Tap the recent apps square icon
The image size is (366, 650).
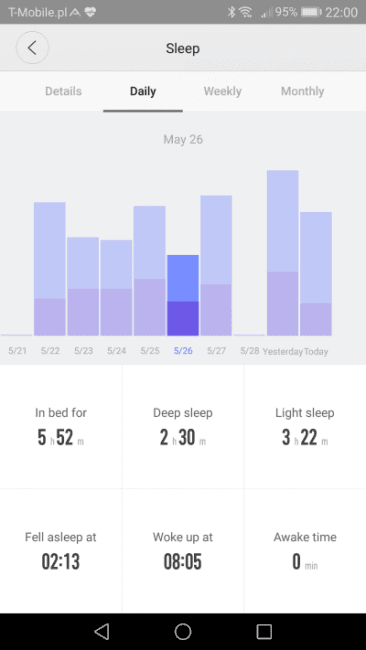pyautogui.click(x=264, y=631)
